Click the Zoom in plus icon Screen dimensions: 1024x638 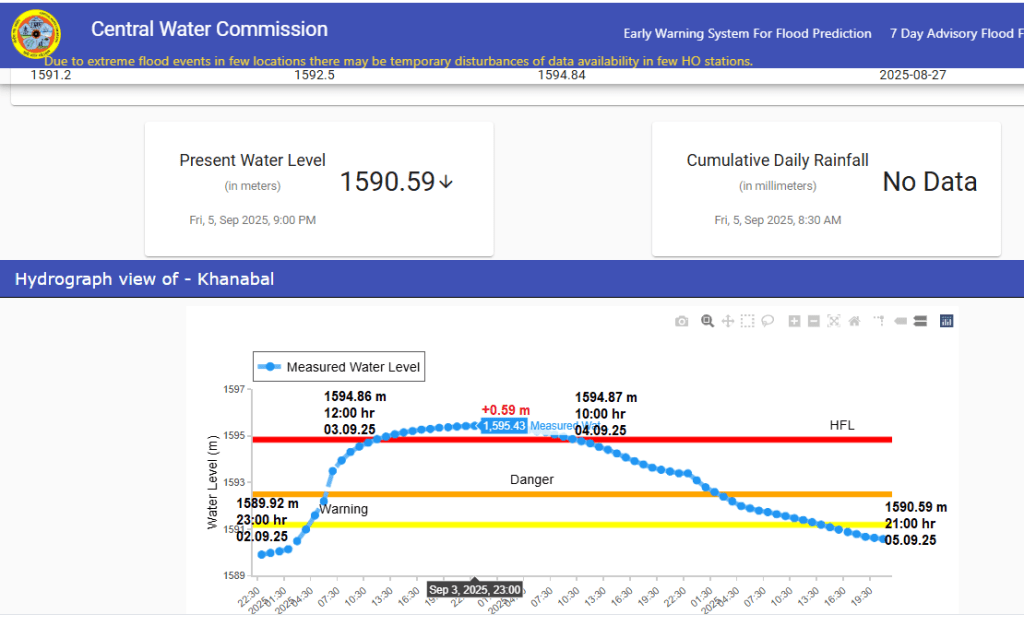tap(794, 321)
